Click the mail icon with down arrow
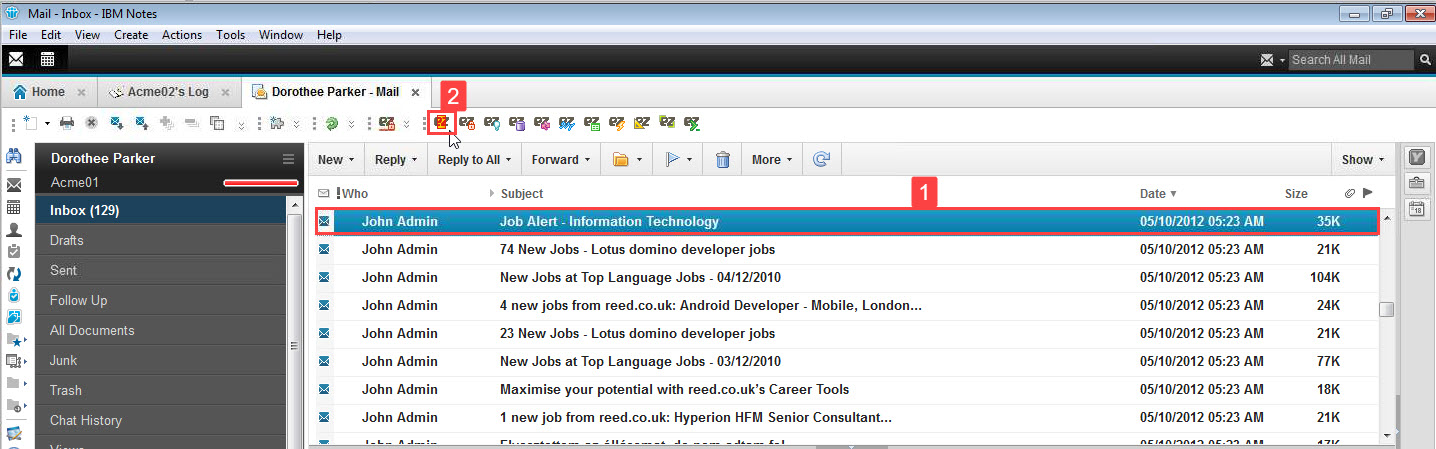 (x=117, y=123)
